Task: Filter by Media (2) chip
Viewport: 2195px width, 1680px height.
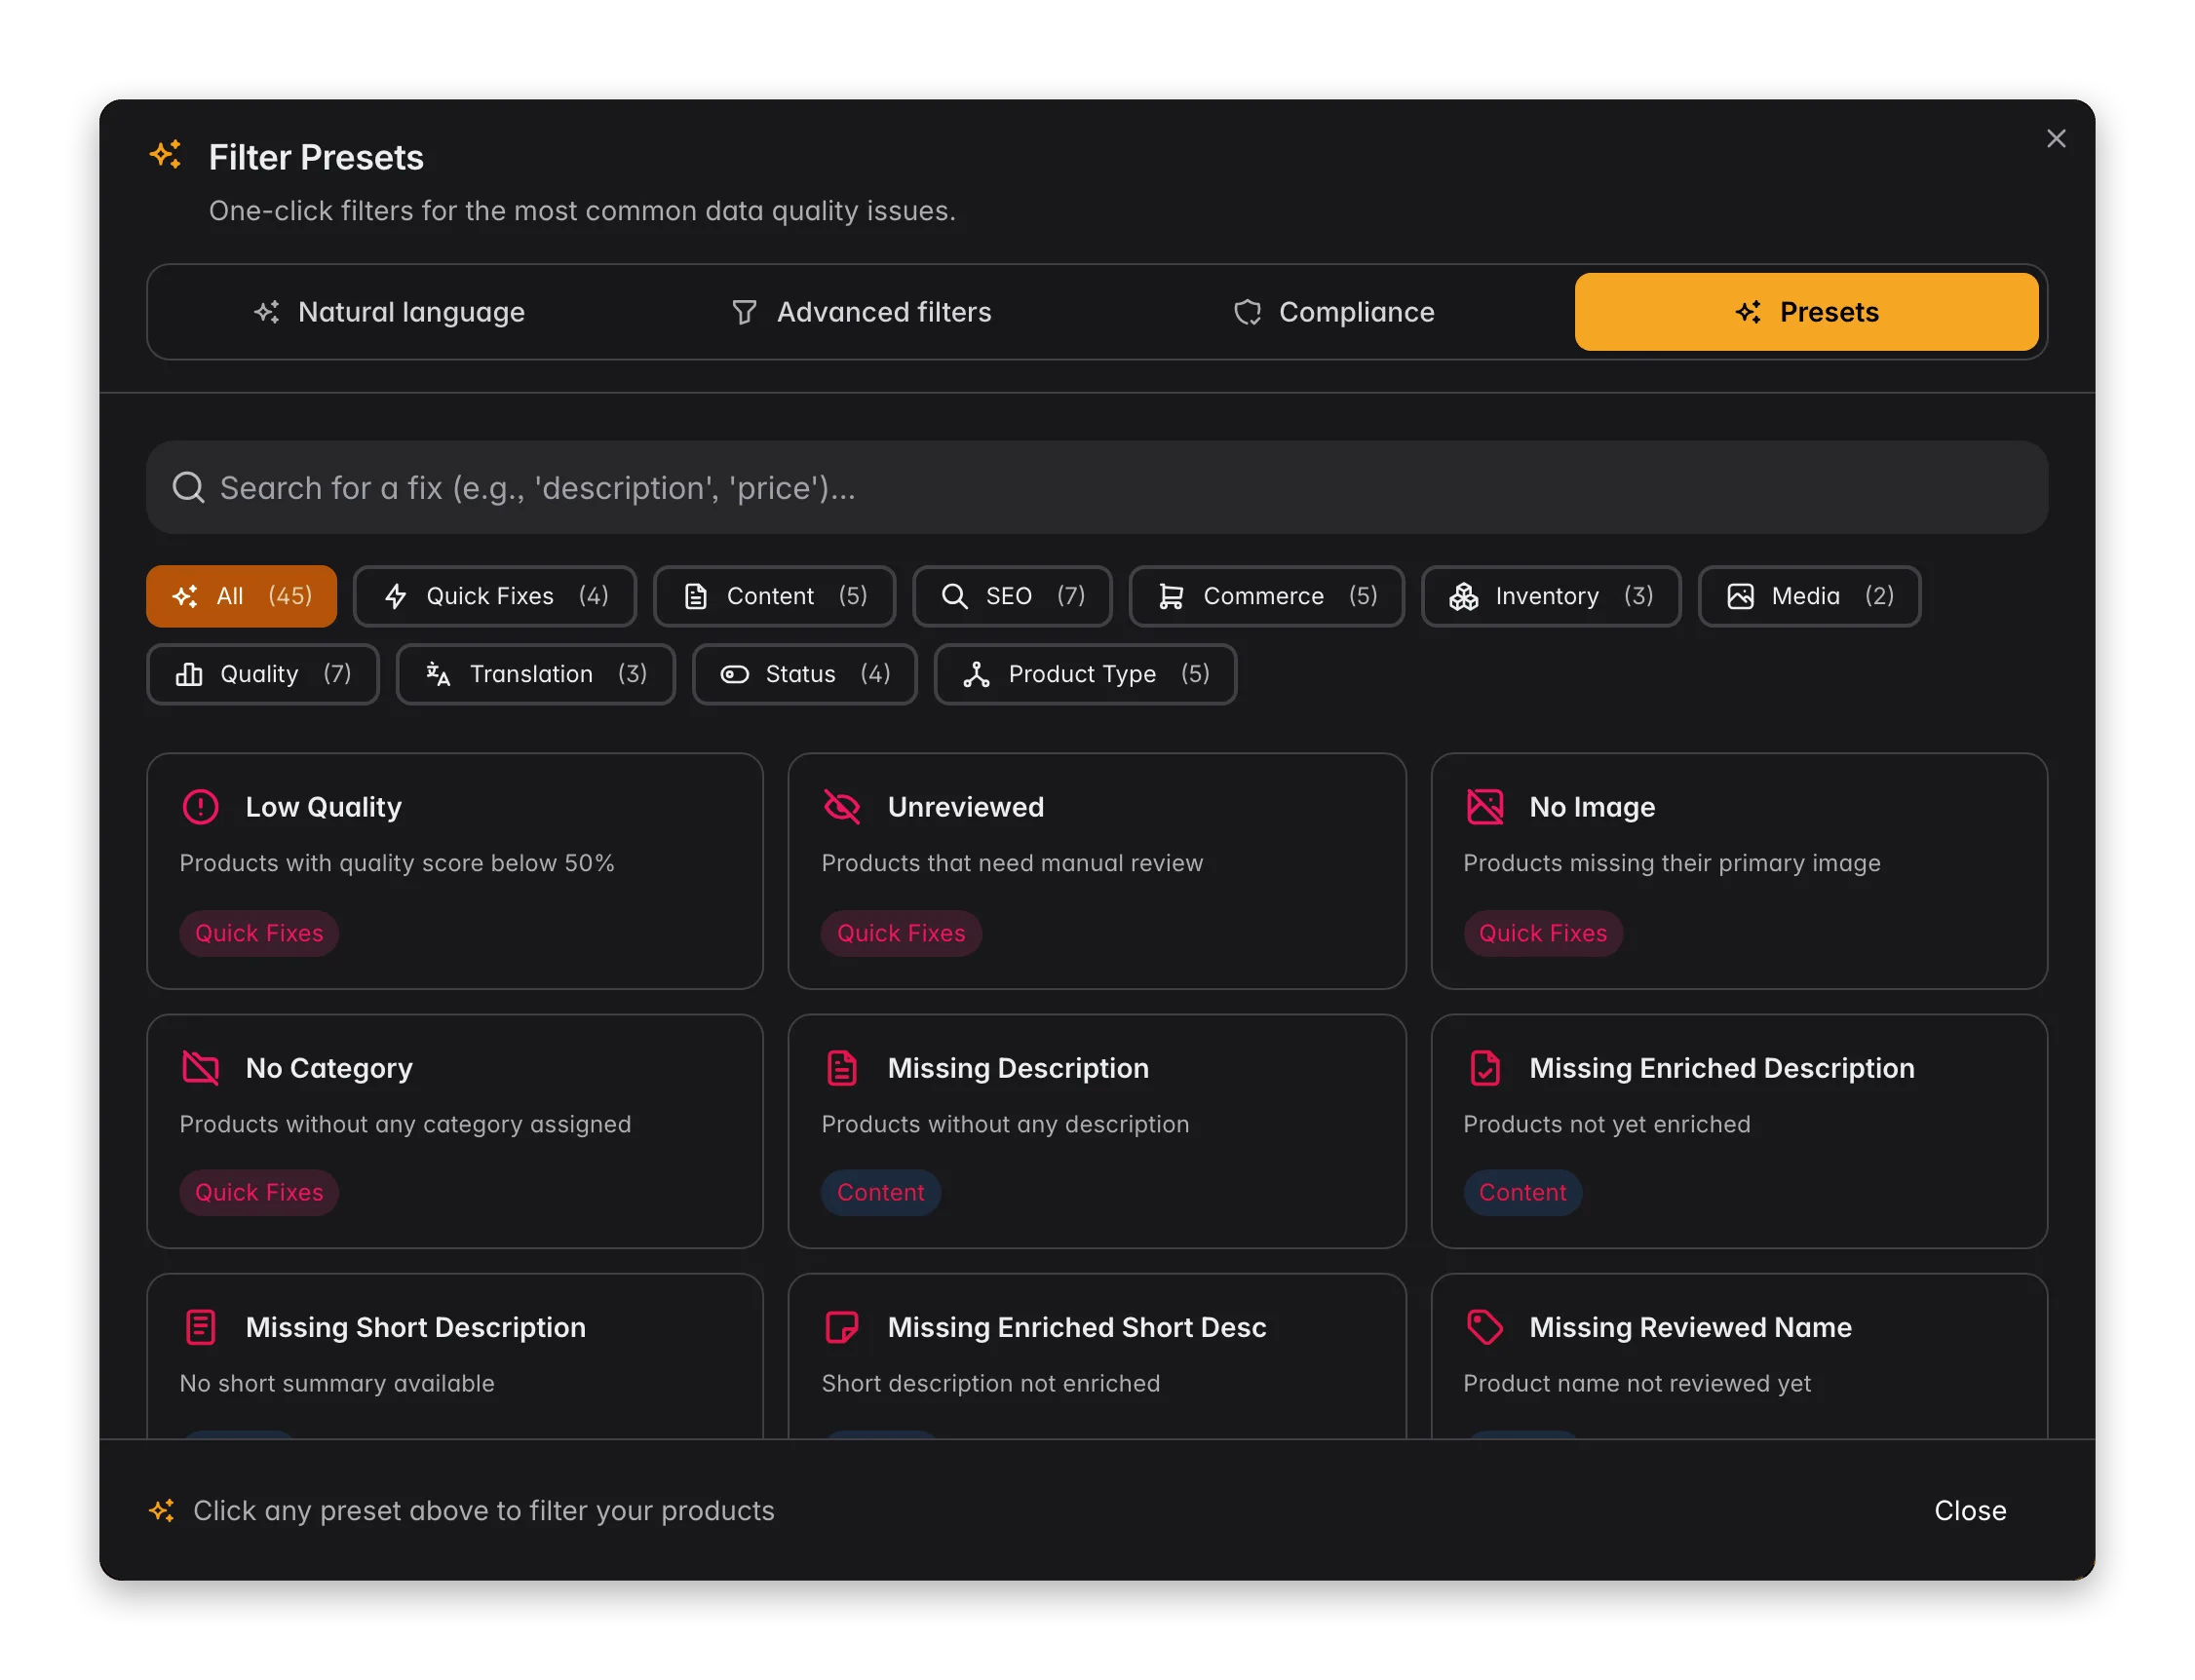Action: tap(1808, 597)
